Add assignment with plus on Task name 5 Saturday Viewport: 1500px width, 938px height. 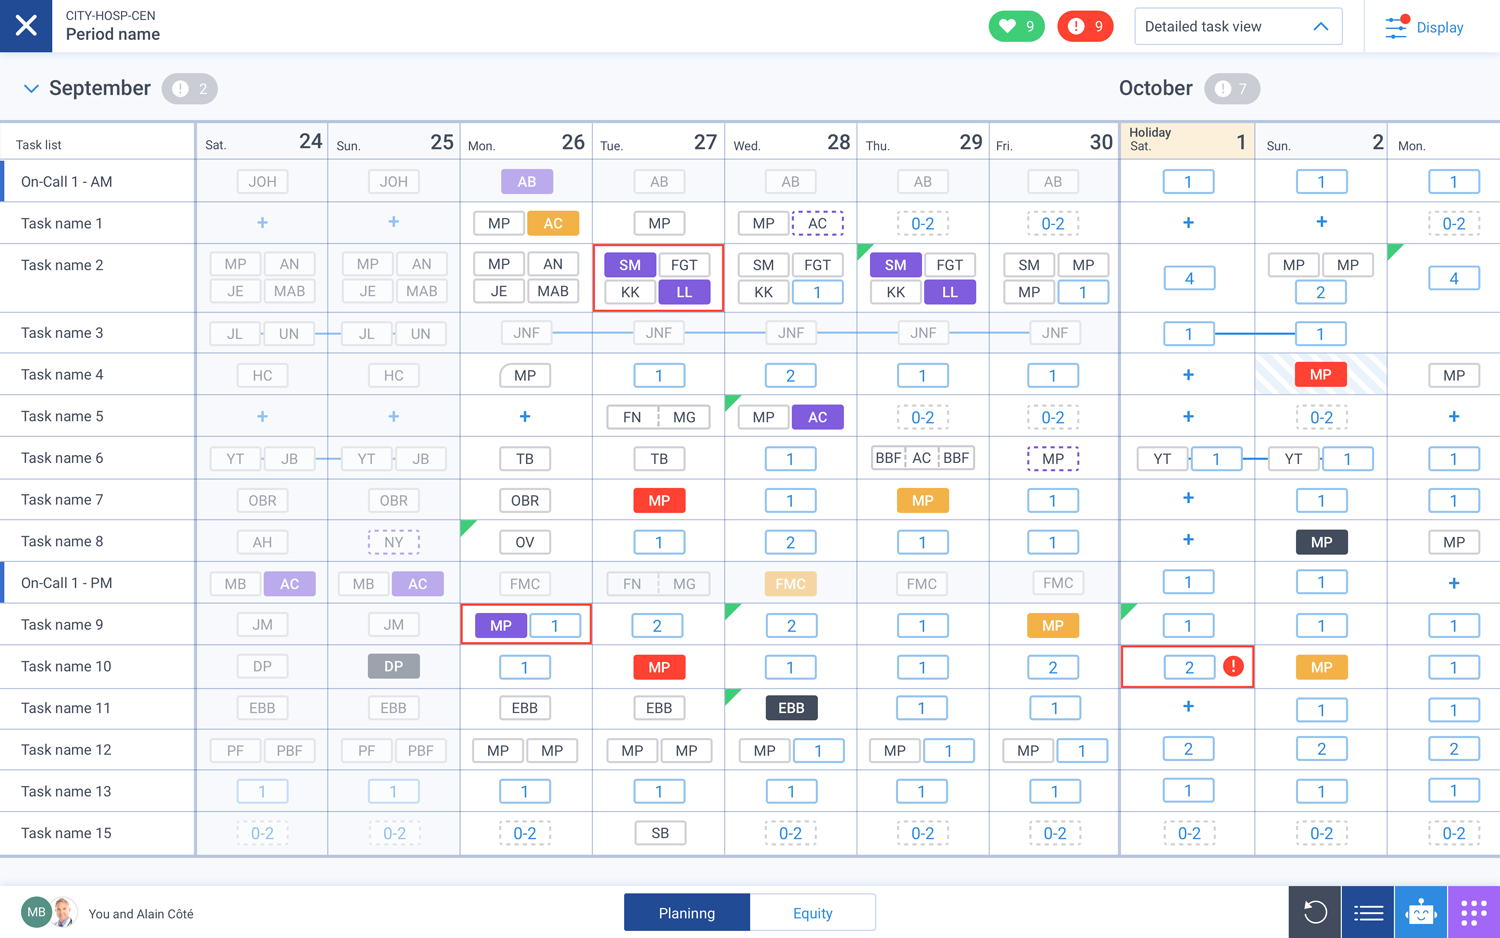point(262,416)
